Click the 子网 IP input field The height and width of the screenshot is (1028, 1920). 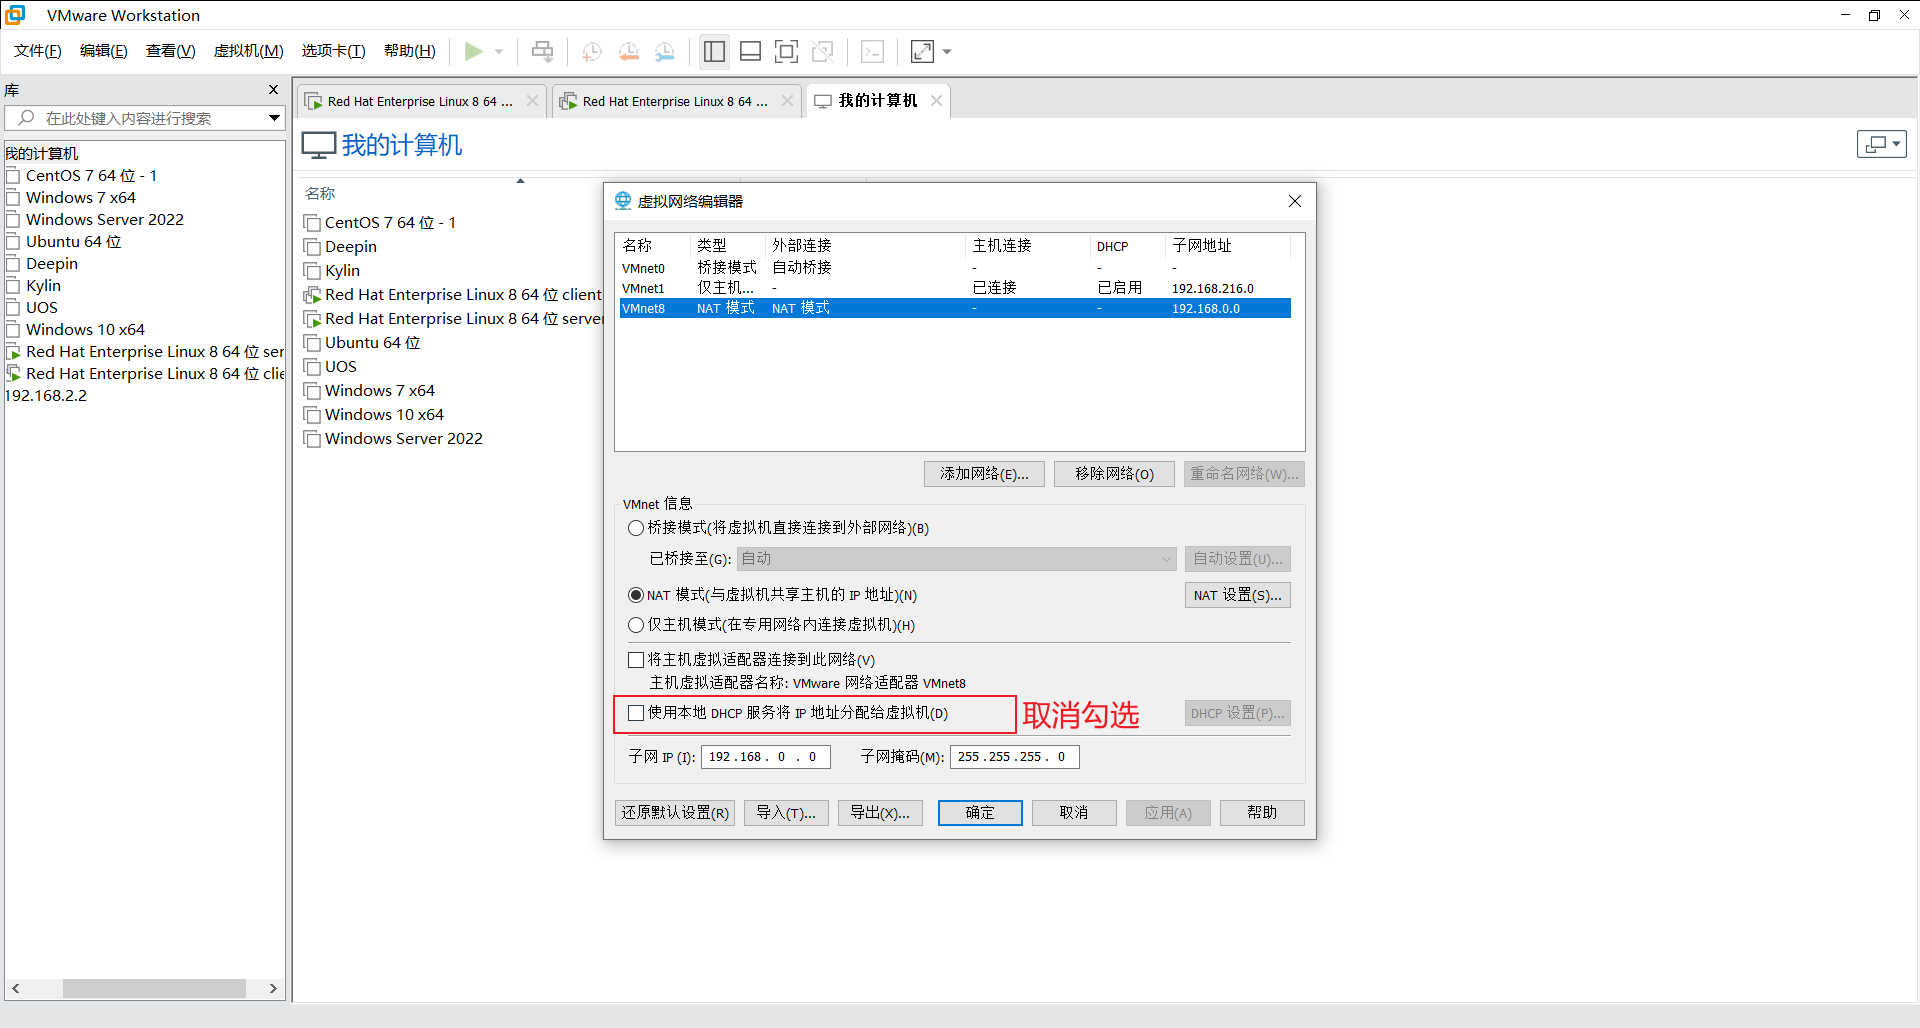[x=765, y=757]
